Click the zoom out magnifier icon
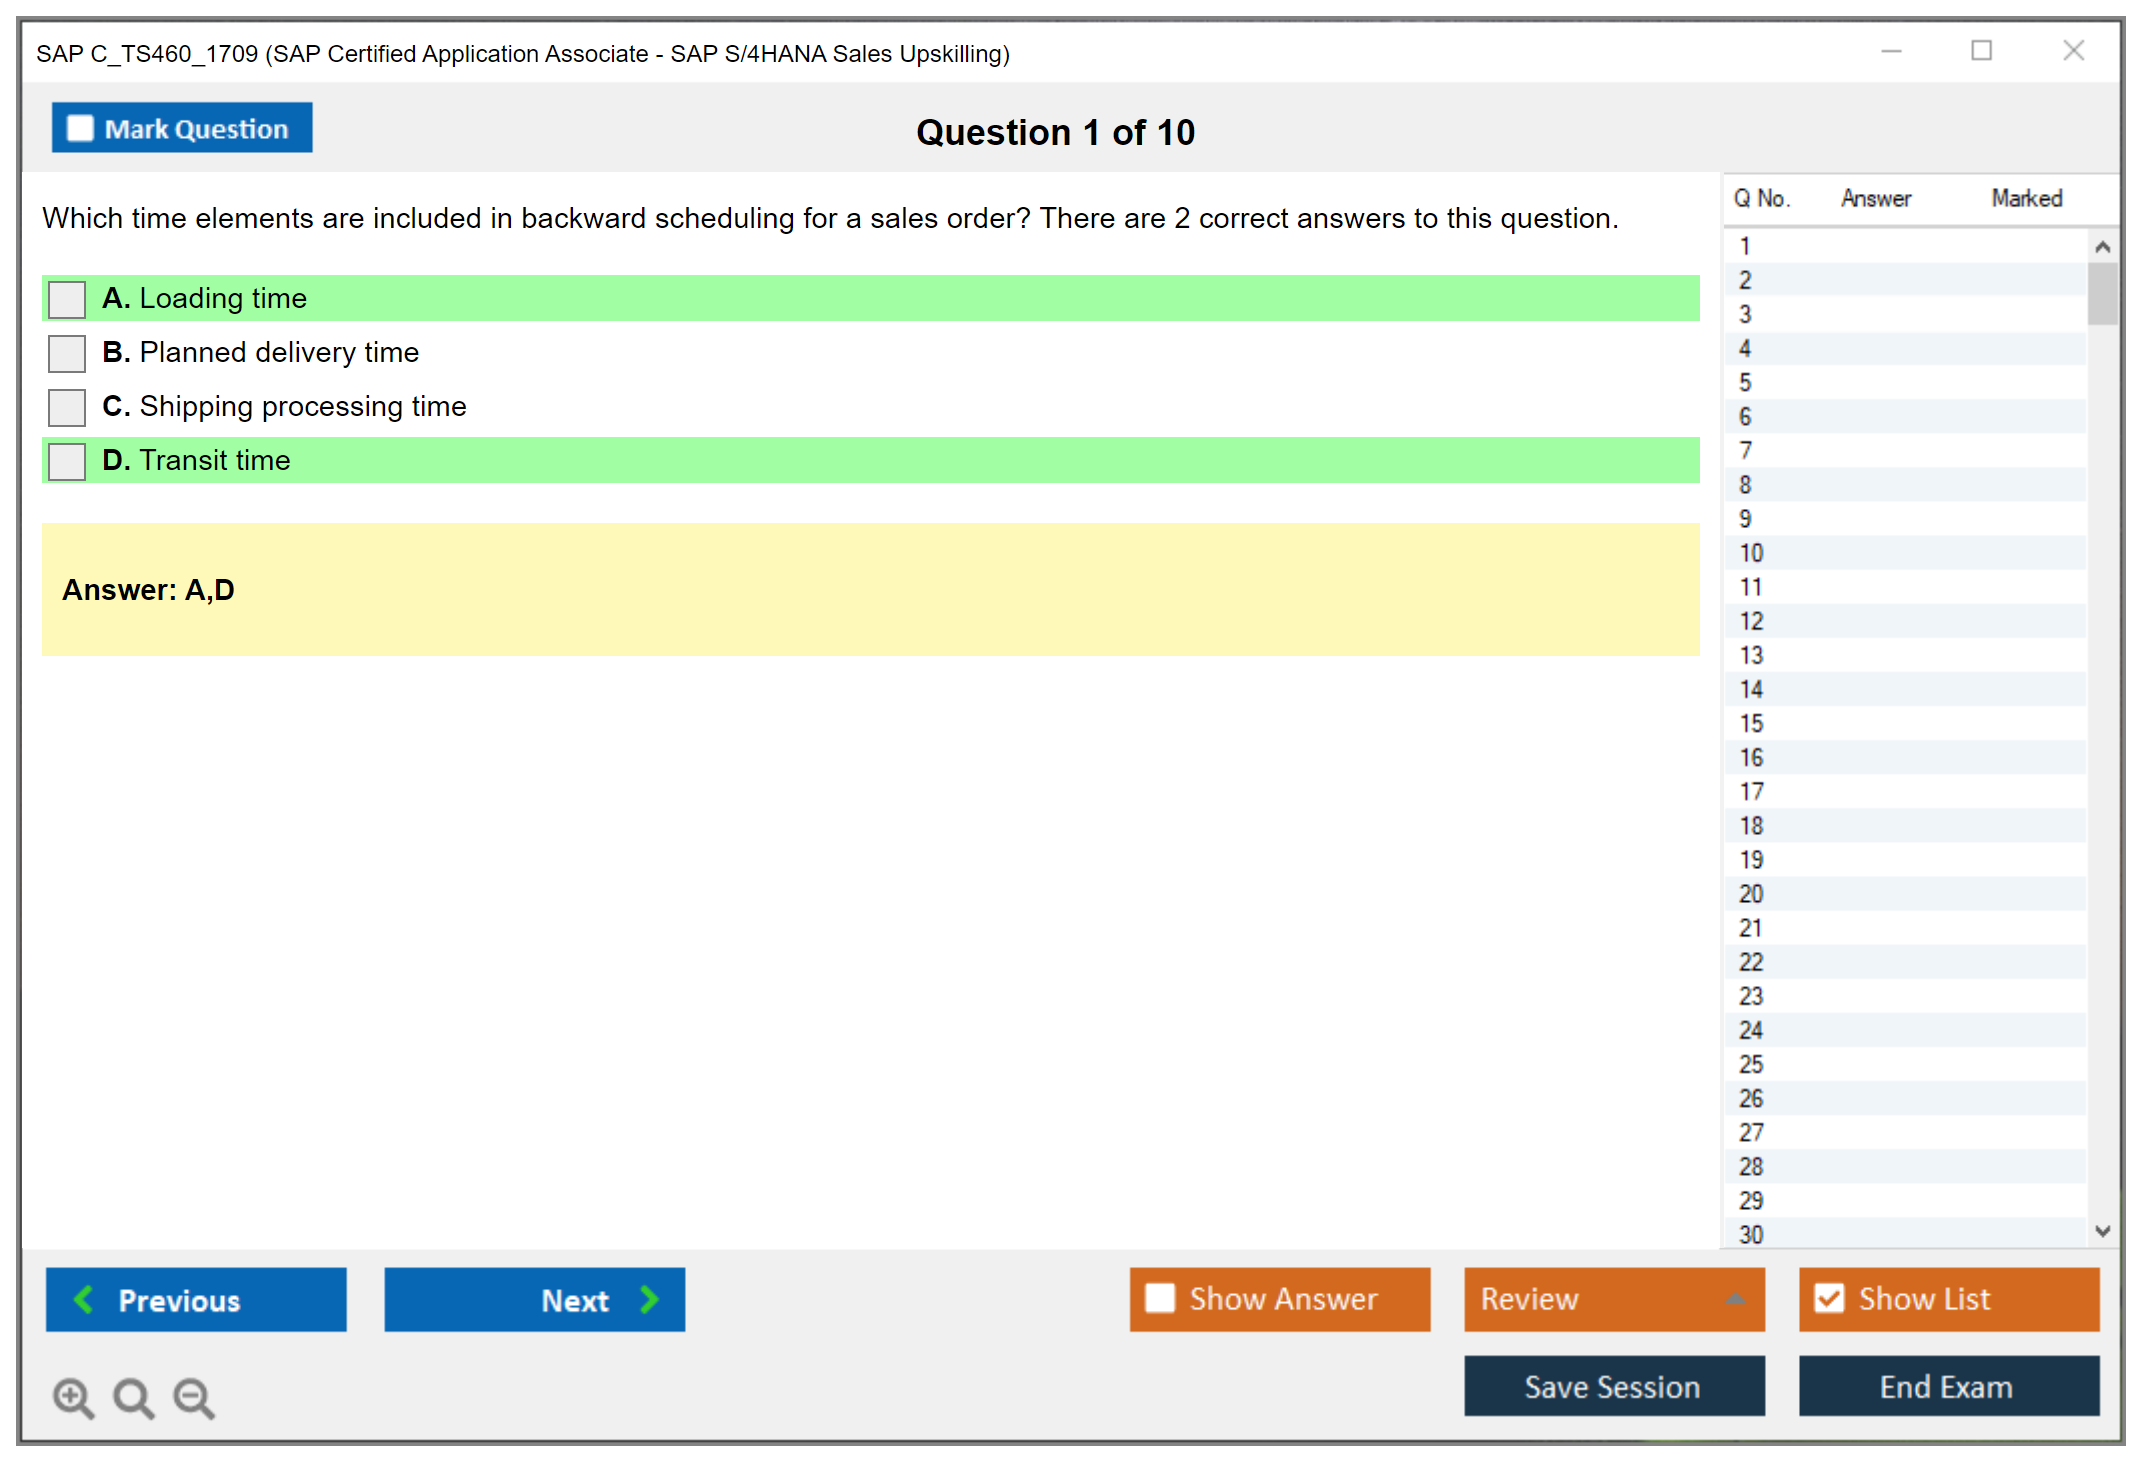The image size is (2150, 1470). coord(193,1396)
